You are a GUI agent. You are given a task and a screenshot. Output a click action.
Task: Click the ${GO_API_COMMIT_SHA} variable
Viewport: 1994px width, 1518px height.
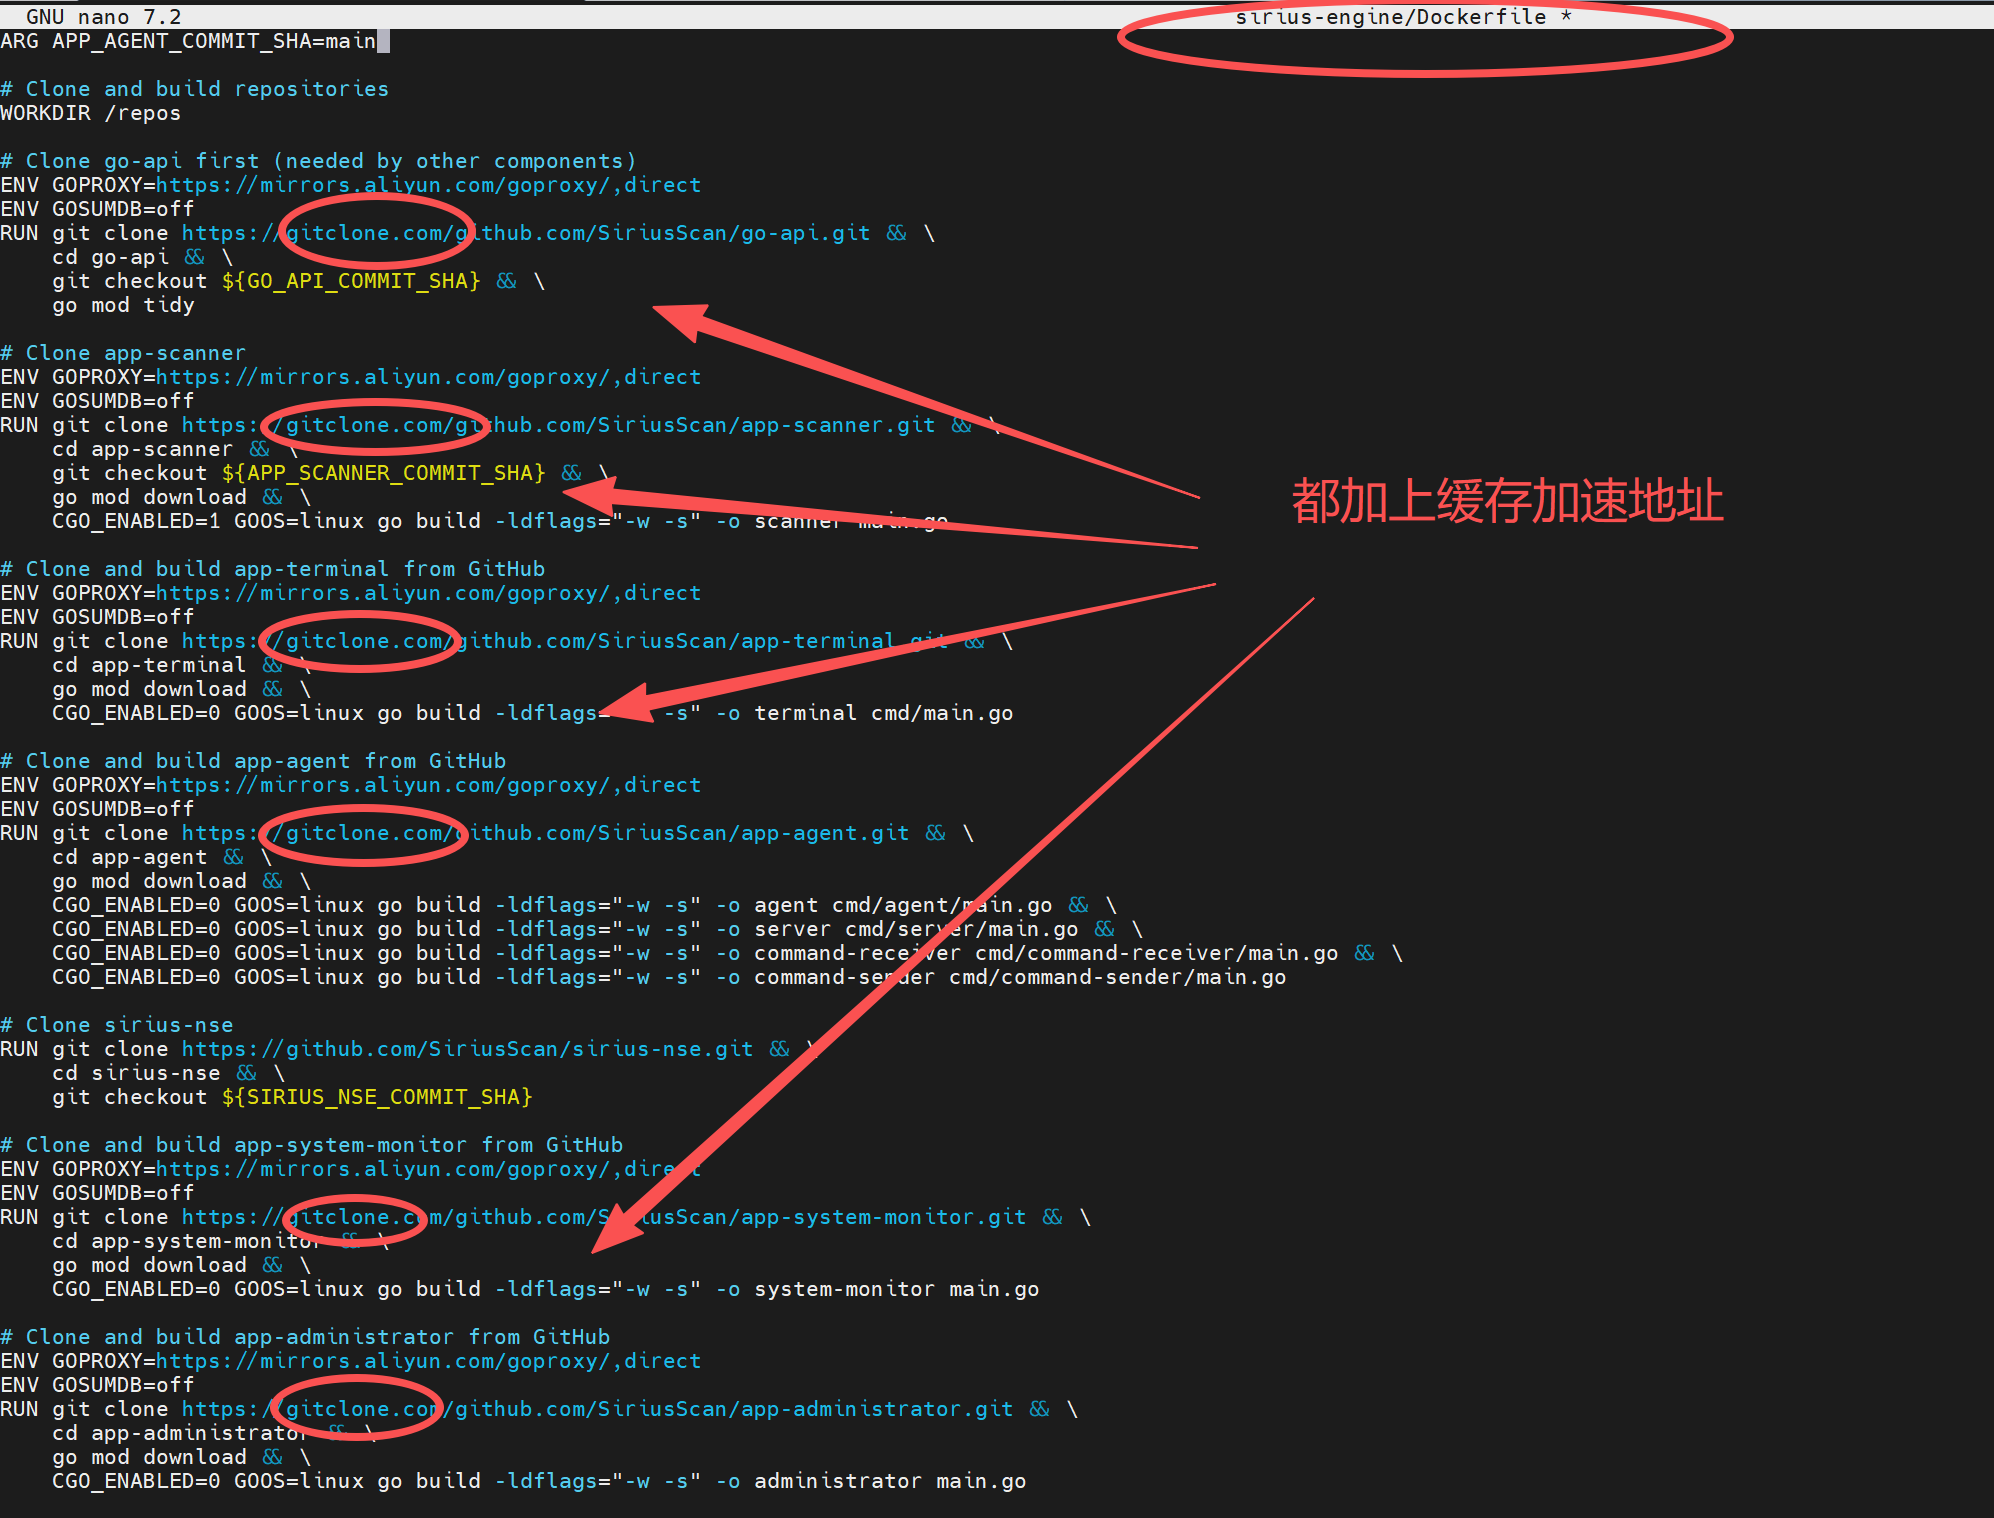click(350, 281)
